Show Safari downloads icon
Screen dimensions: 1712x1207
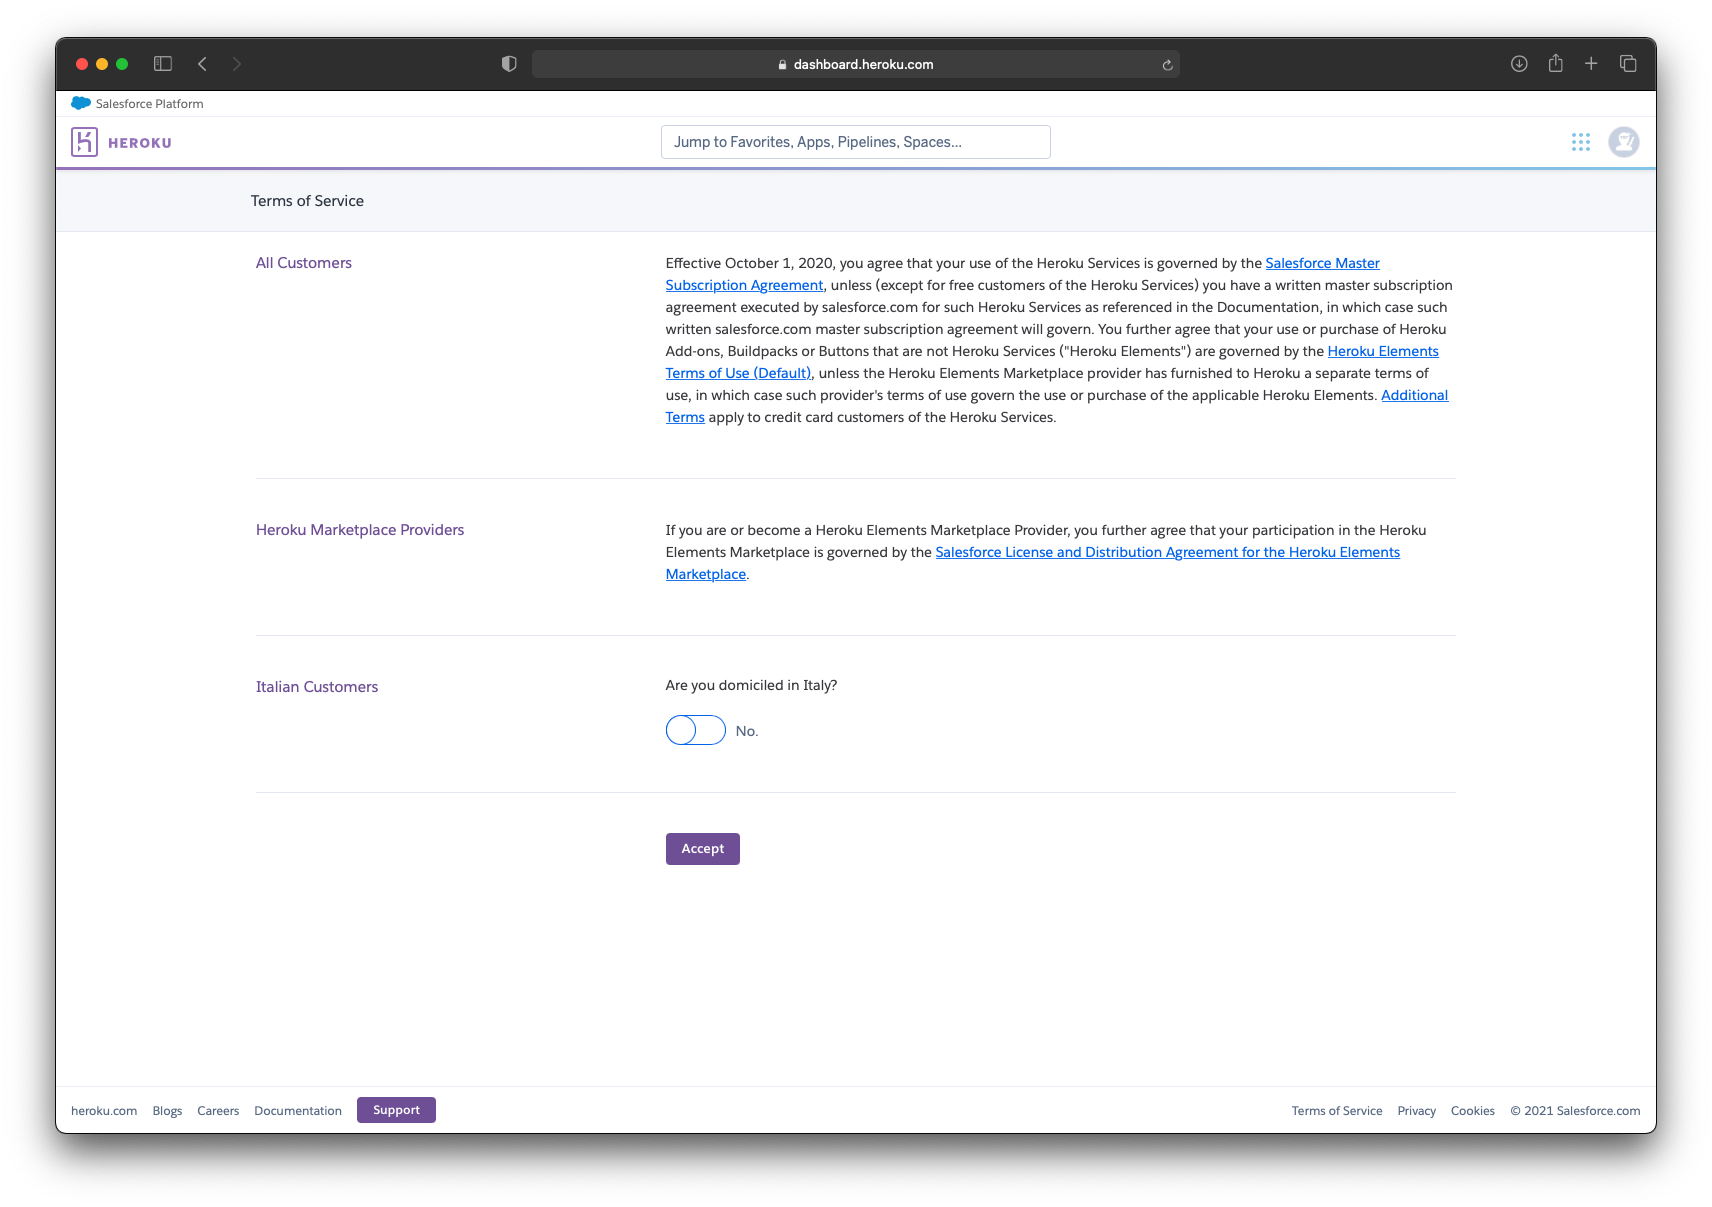1519,64
